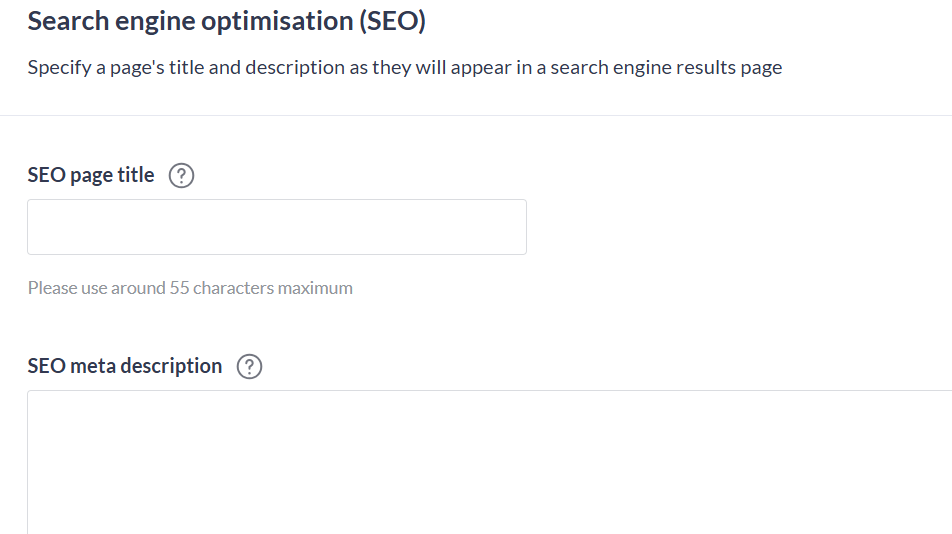Click the word "maximum" in the character hint
952x534 pixels.
pyautogui.click(x=315, y=288)
